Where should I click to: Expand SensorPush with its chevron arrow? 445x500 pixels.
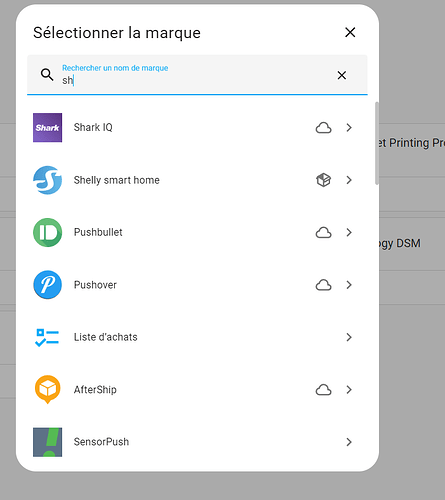coord(349,442)
